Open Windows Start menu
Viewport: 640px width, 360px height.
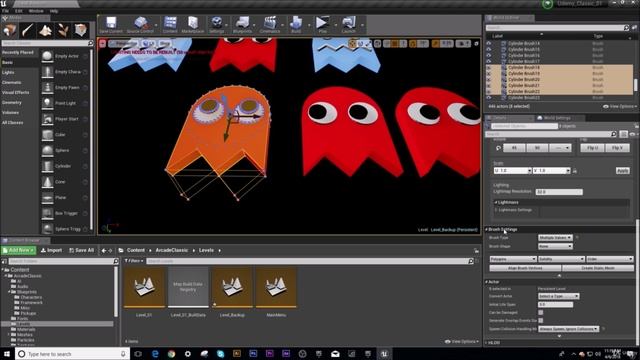pyautogui.click(x=7, y=354)
